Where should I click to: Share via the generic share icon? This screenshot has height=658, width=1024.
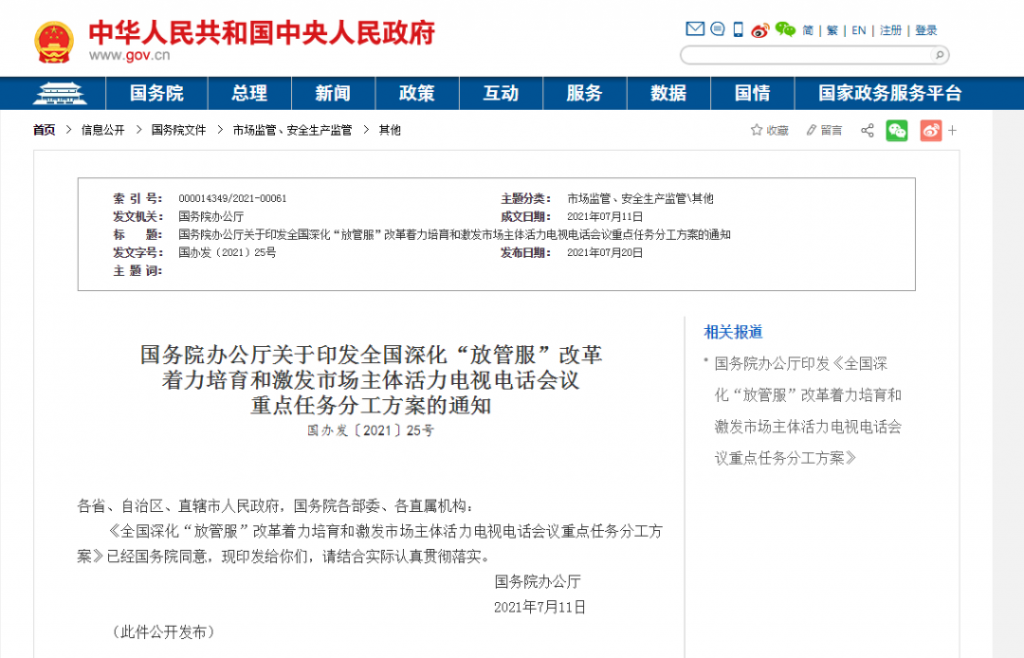coord(867,131)
